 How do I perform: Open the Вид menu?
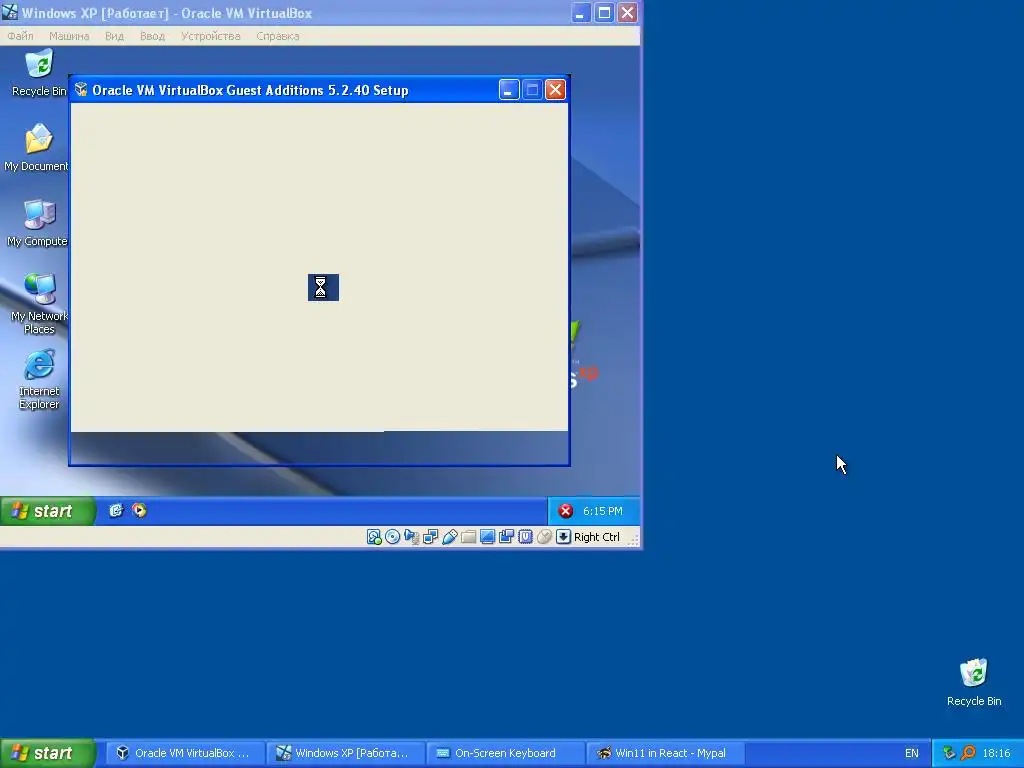coord(114,36)
